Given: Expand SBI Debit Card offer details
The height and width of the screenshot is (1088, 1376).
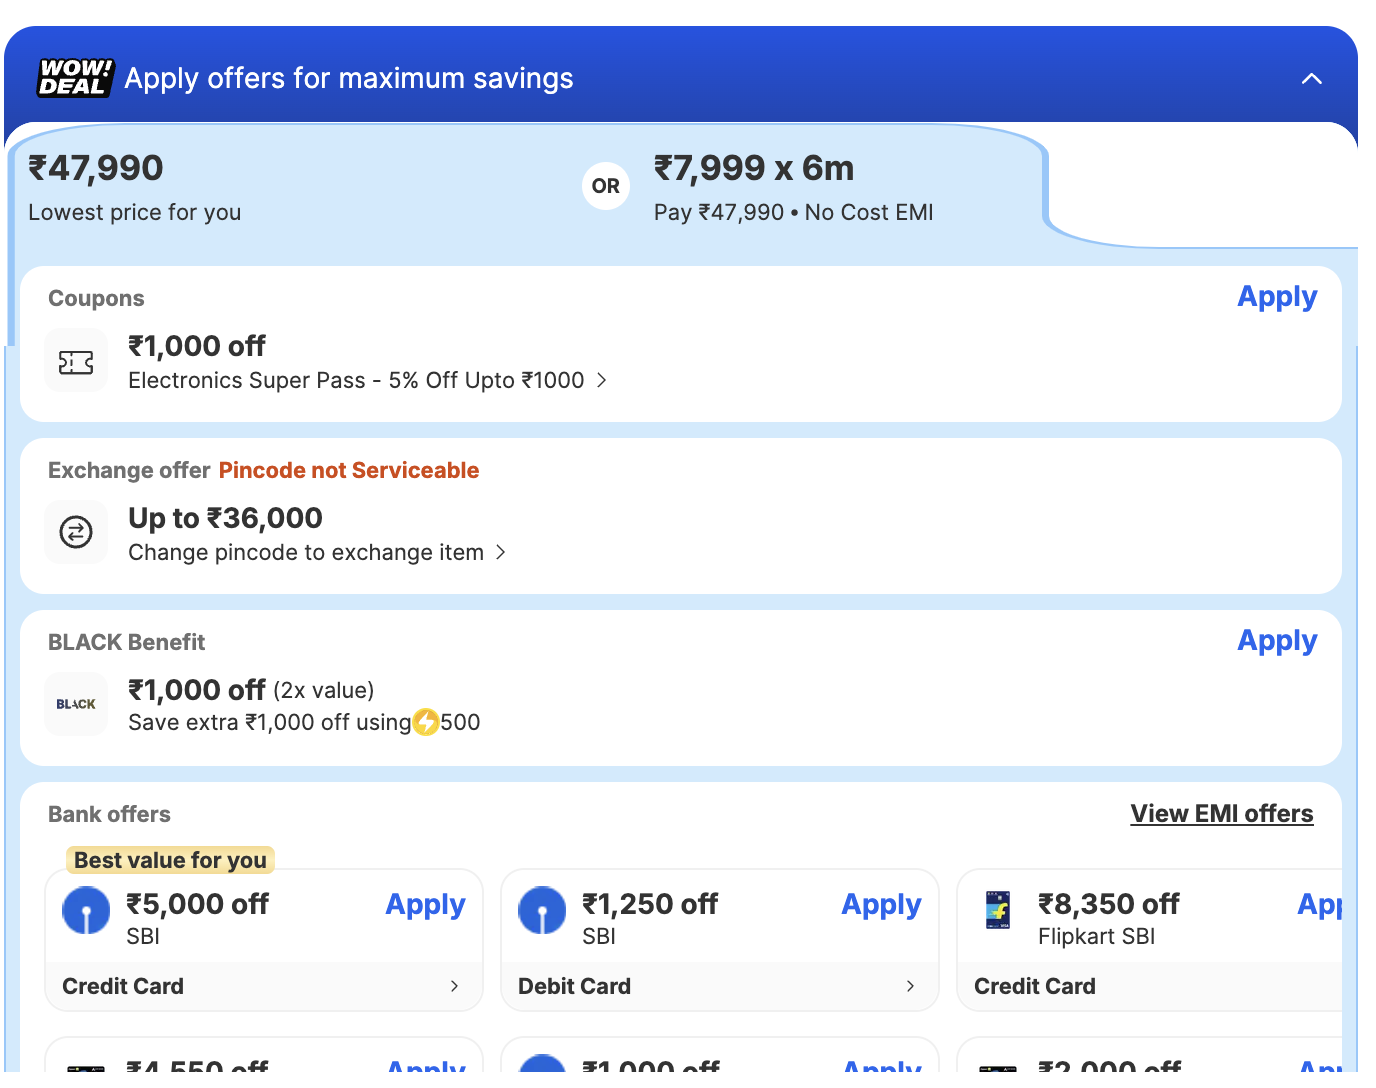Looking at the screenshot, I should tap(910, 986).
